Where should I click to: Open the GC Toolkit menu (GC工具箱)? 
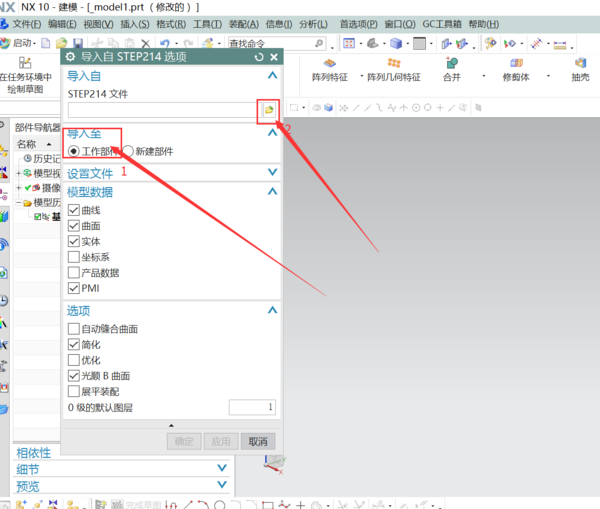(442, 24)
